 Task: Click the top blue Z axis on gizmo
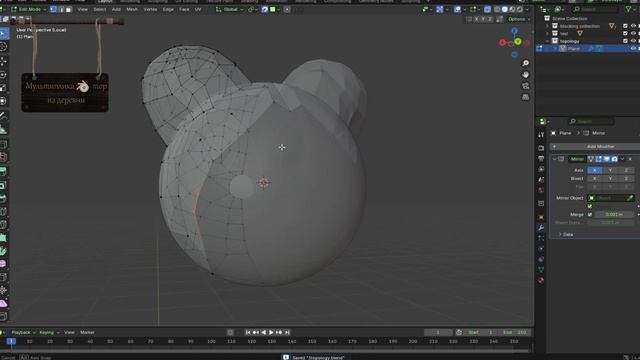coord(514,31)
